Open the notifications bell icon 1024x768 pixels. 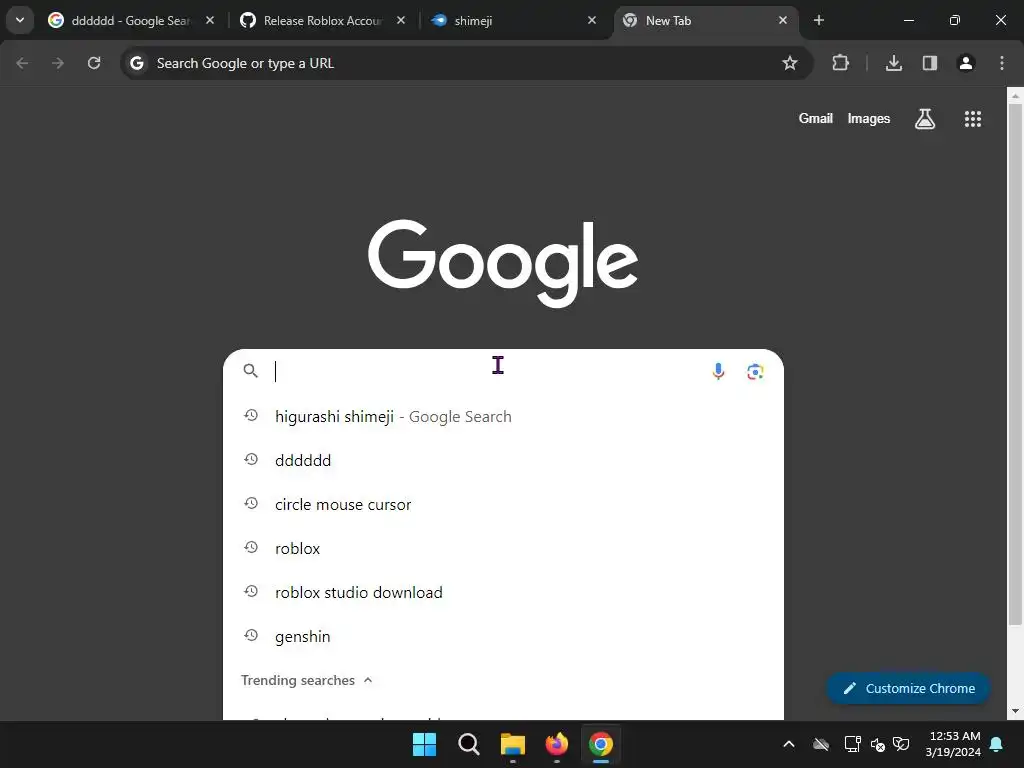coord(997,744)
